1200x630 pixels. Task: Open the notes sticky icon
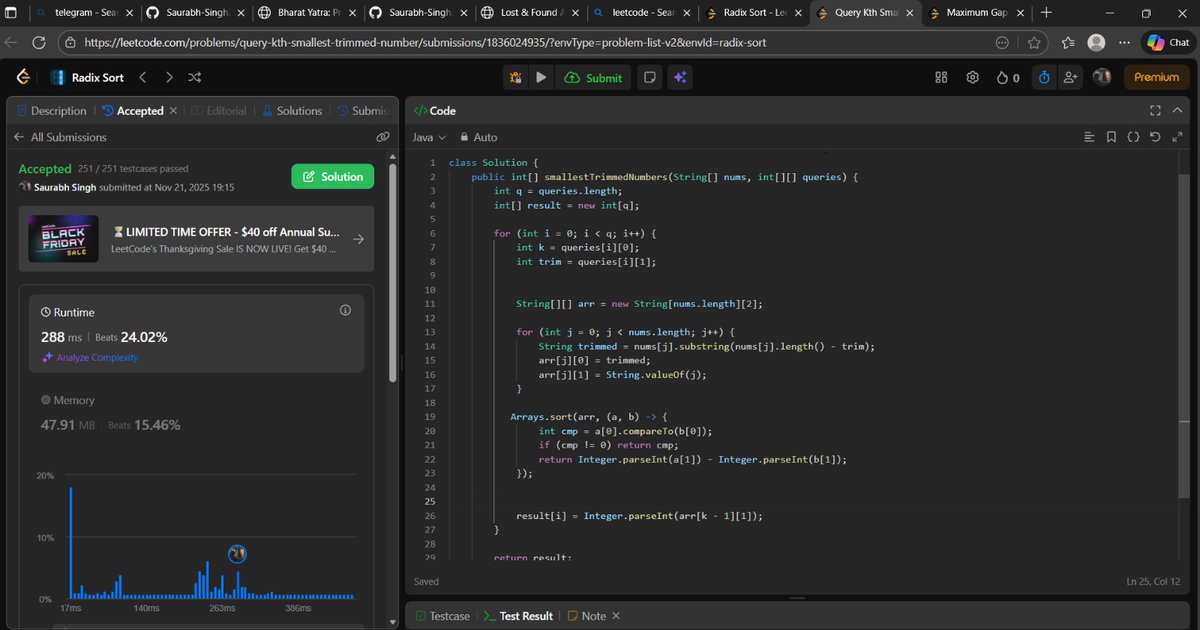point(650,77)
